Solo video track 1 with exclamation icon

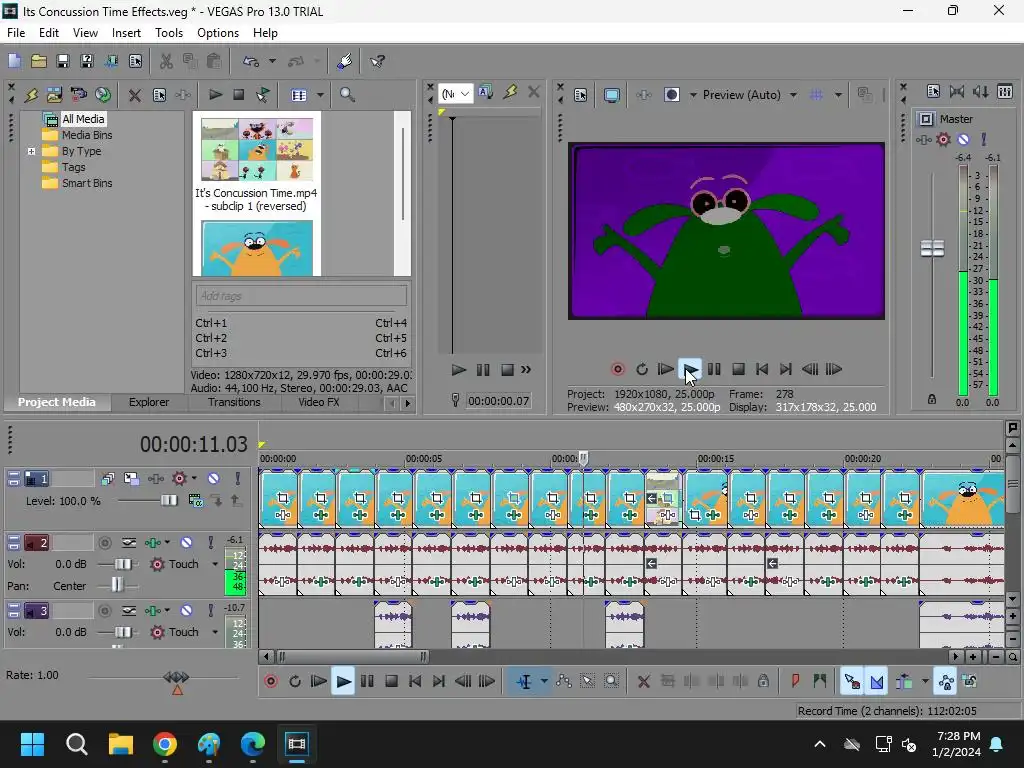pyautogui.click(x=238, y=479)
